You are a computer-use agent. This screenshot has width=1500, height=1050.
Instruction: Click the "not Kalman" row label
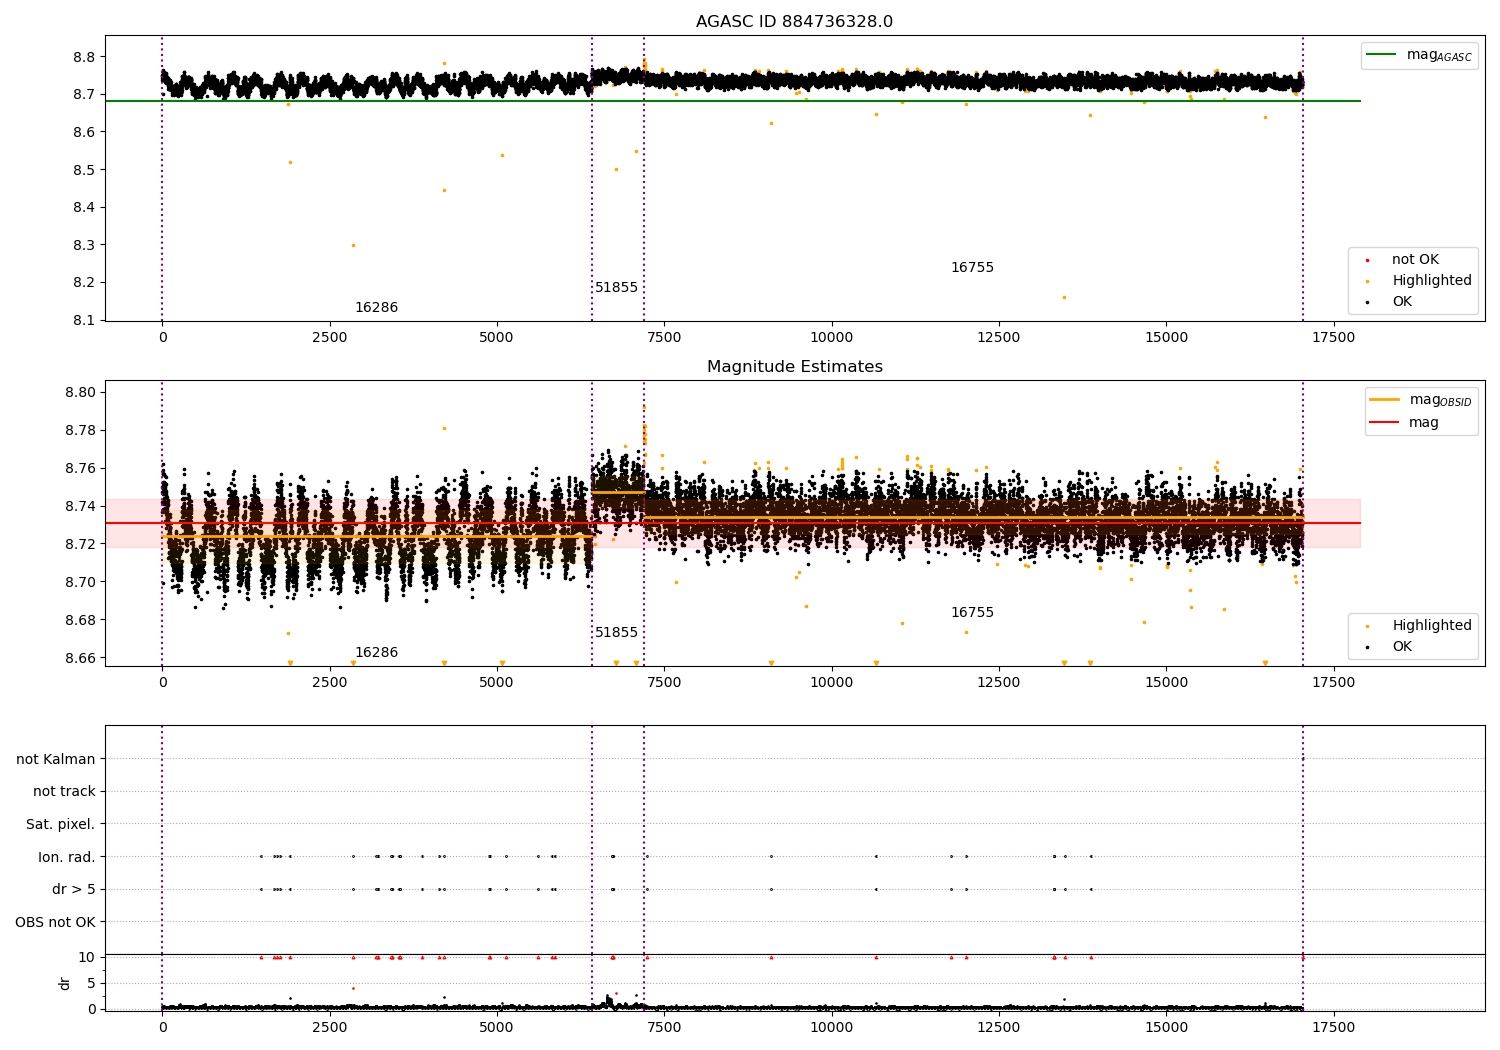tap(56, 760)
